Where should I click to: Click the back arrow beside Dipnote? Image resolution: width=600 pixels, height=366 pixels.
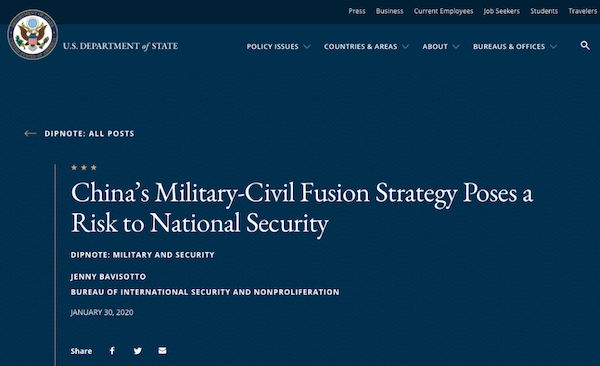coord(30,133)
